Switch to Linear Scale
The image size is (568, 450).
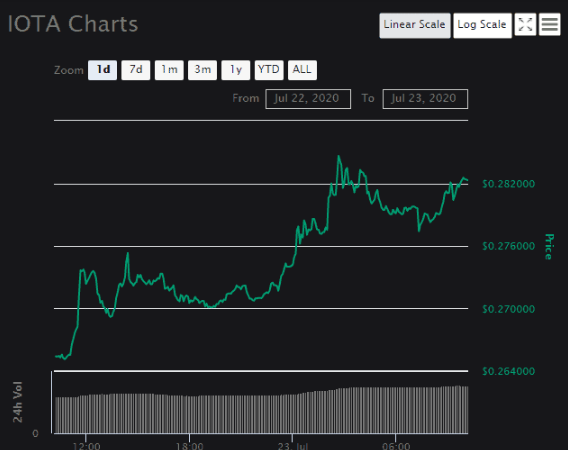click(415, 25)
